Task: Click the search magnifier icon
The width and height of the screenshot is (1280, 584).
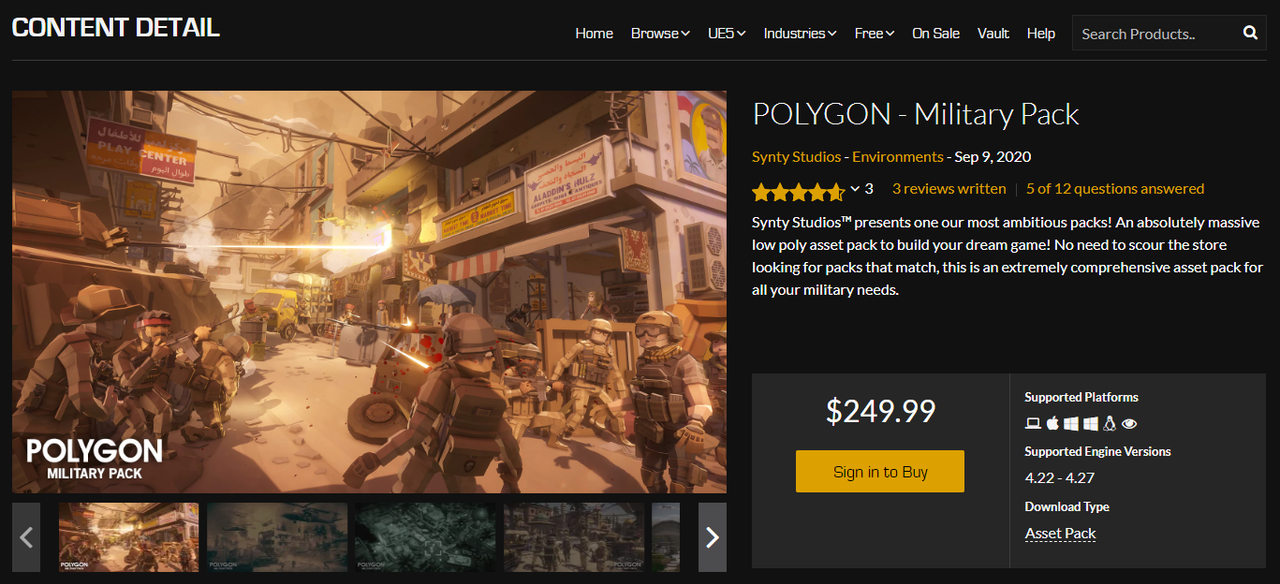Action: tap(1250, 33)
